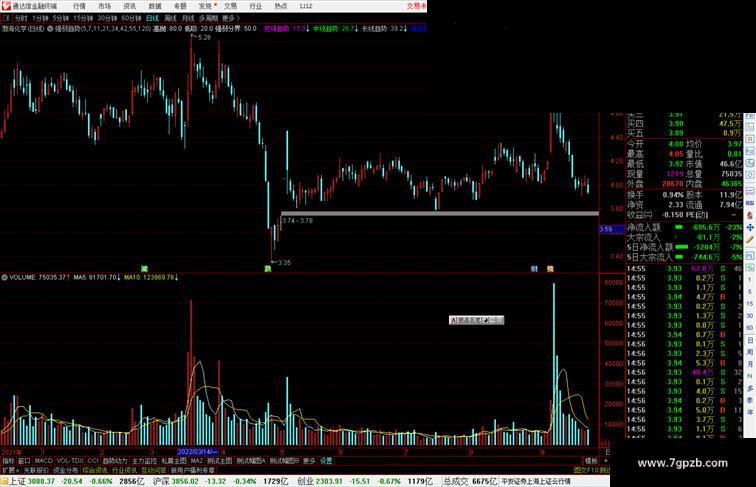Switch chart to 1分钟 period

pos(40,18)
